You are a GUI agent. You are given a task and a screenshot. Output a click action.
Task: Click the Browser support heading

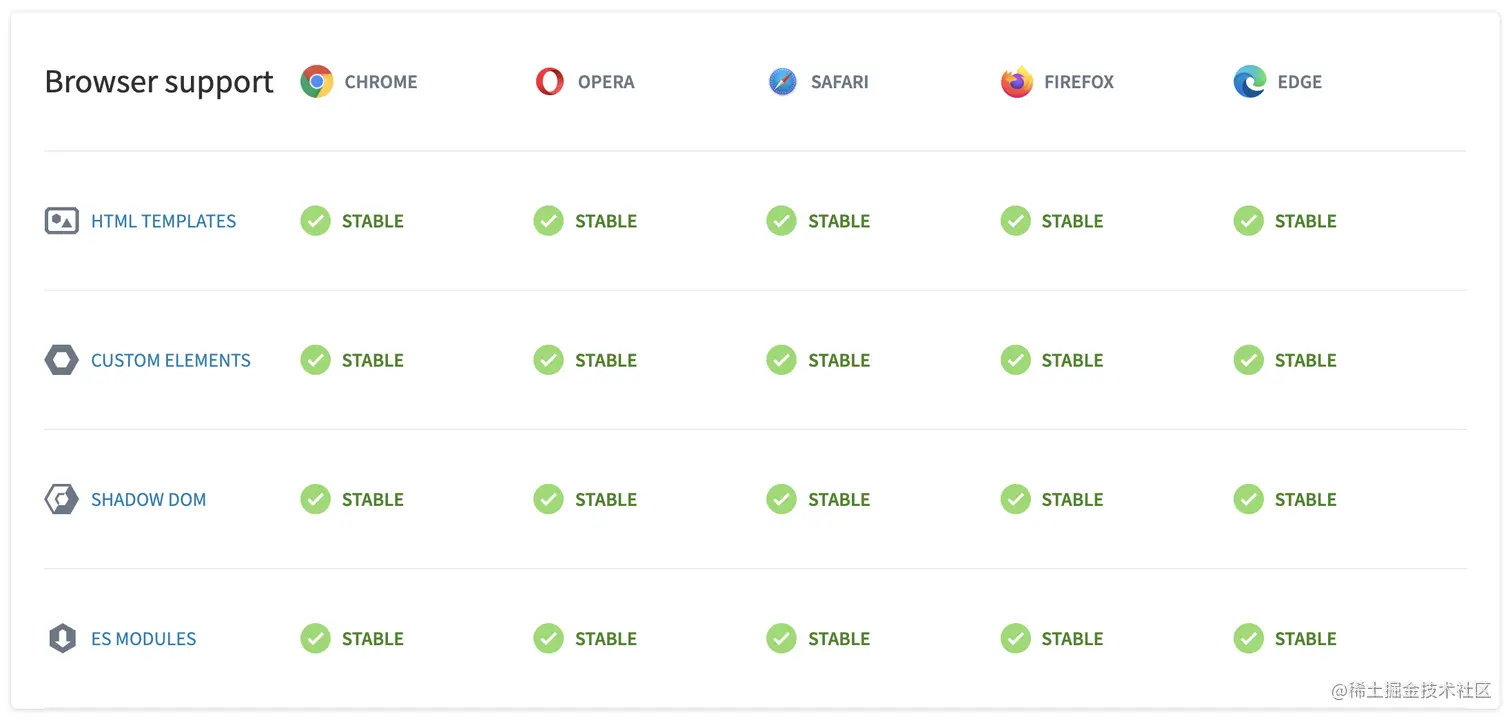point(159,82)
